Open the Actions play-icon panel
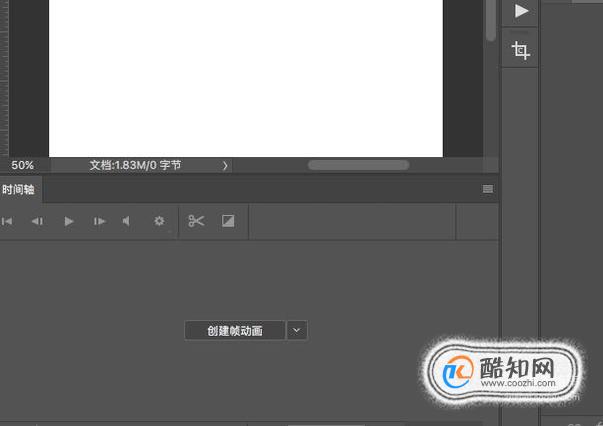 (521, 11)
